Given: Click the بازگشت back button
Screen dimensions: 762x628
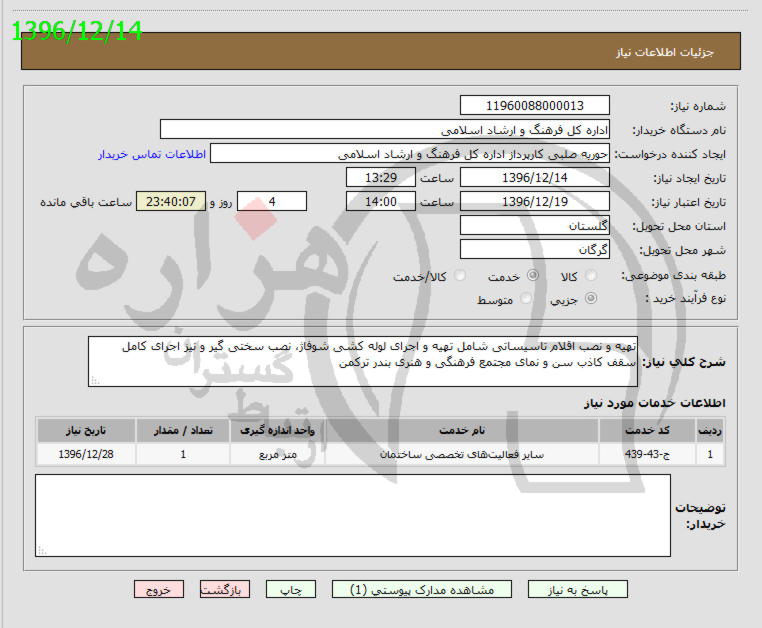Looking at the screenshot, I should (225, 590).
